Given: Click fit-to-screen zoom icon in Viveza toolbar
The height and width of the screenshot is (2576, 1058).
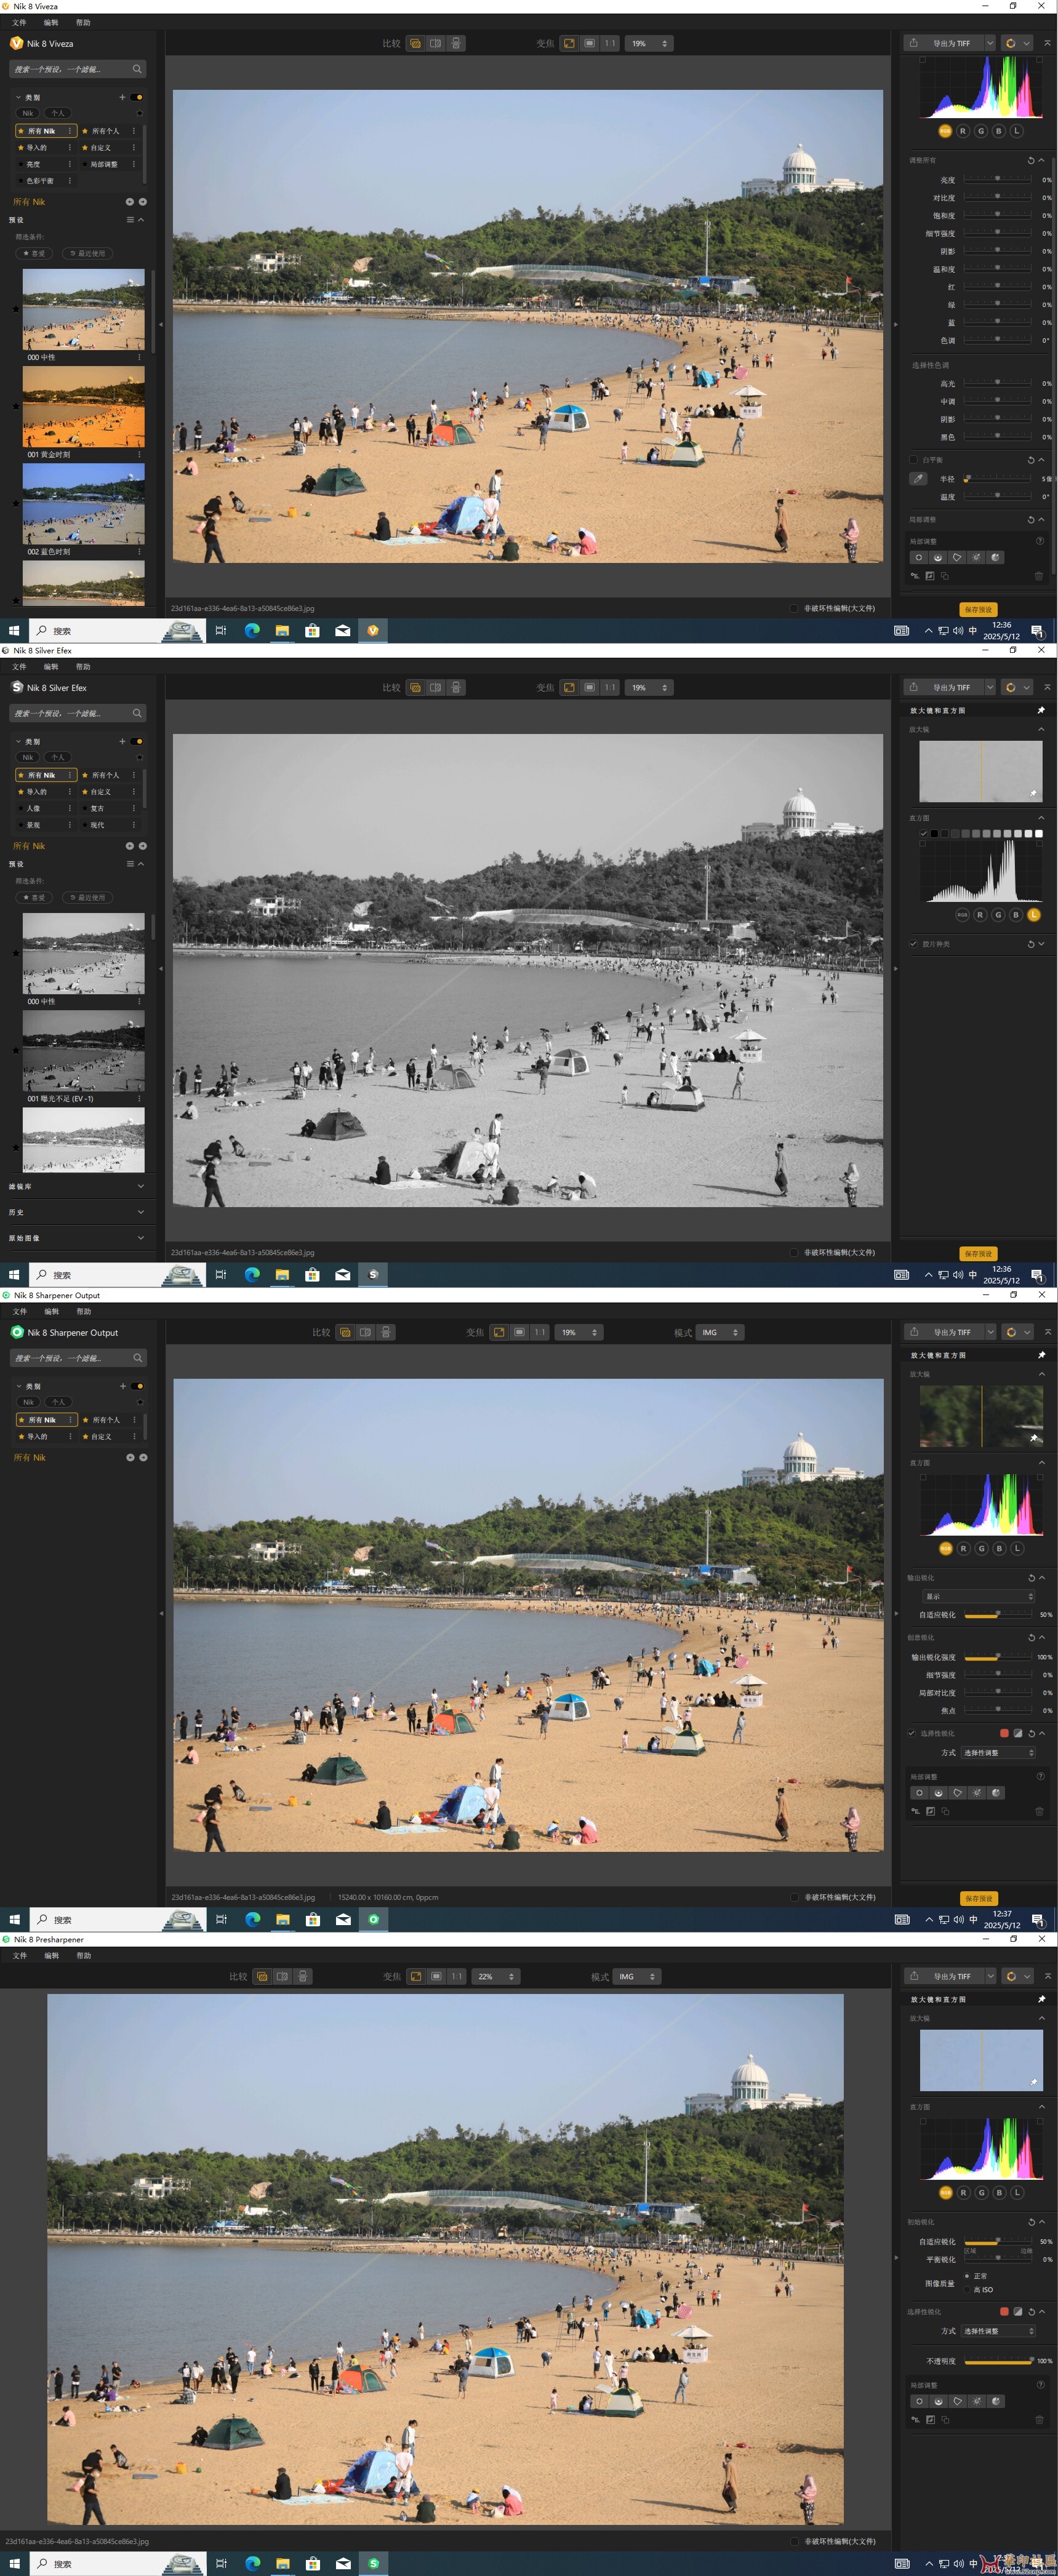Looking at the screenshot, I should pyautogui.click(x=569, y=43).
